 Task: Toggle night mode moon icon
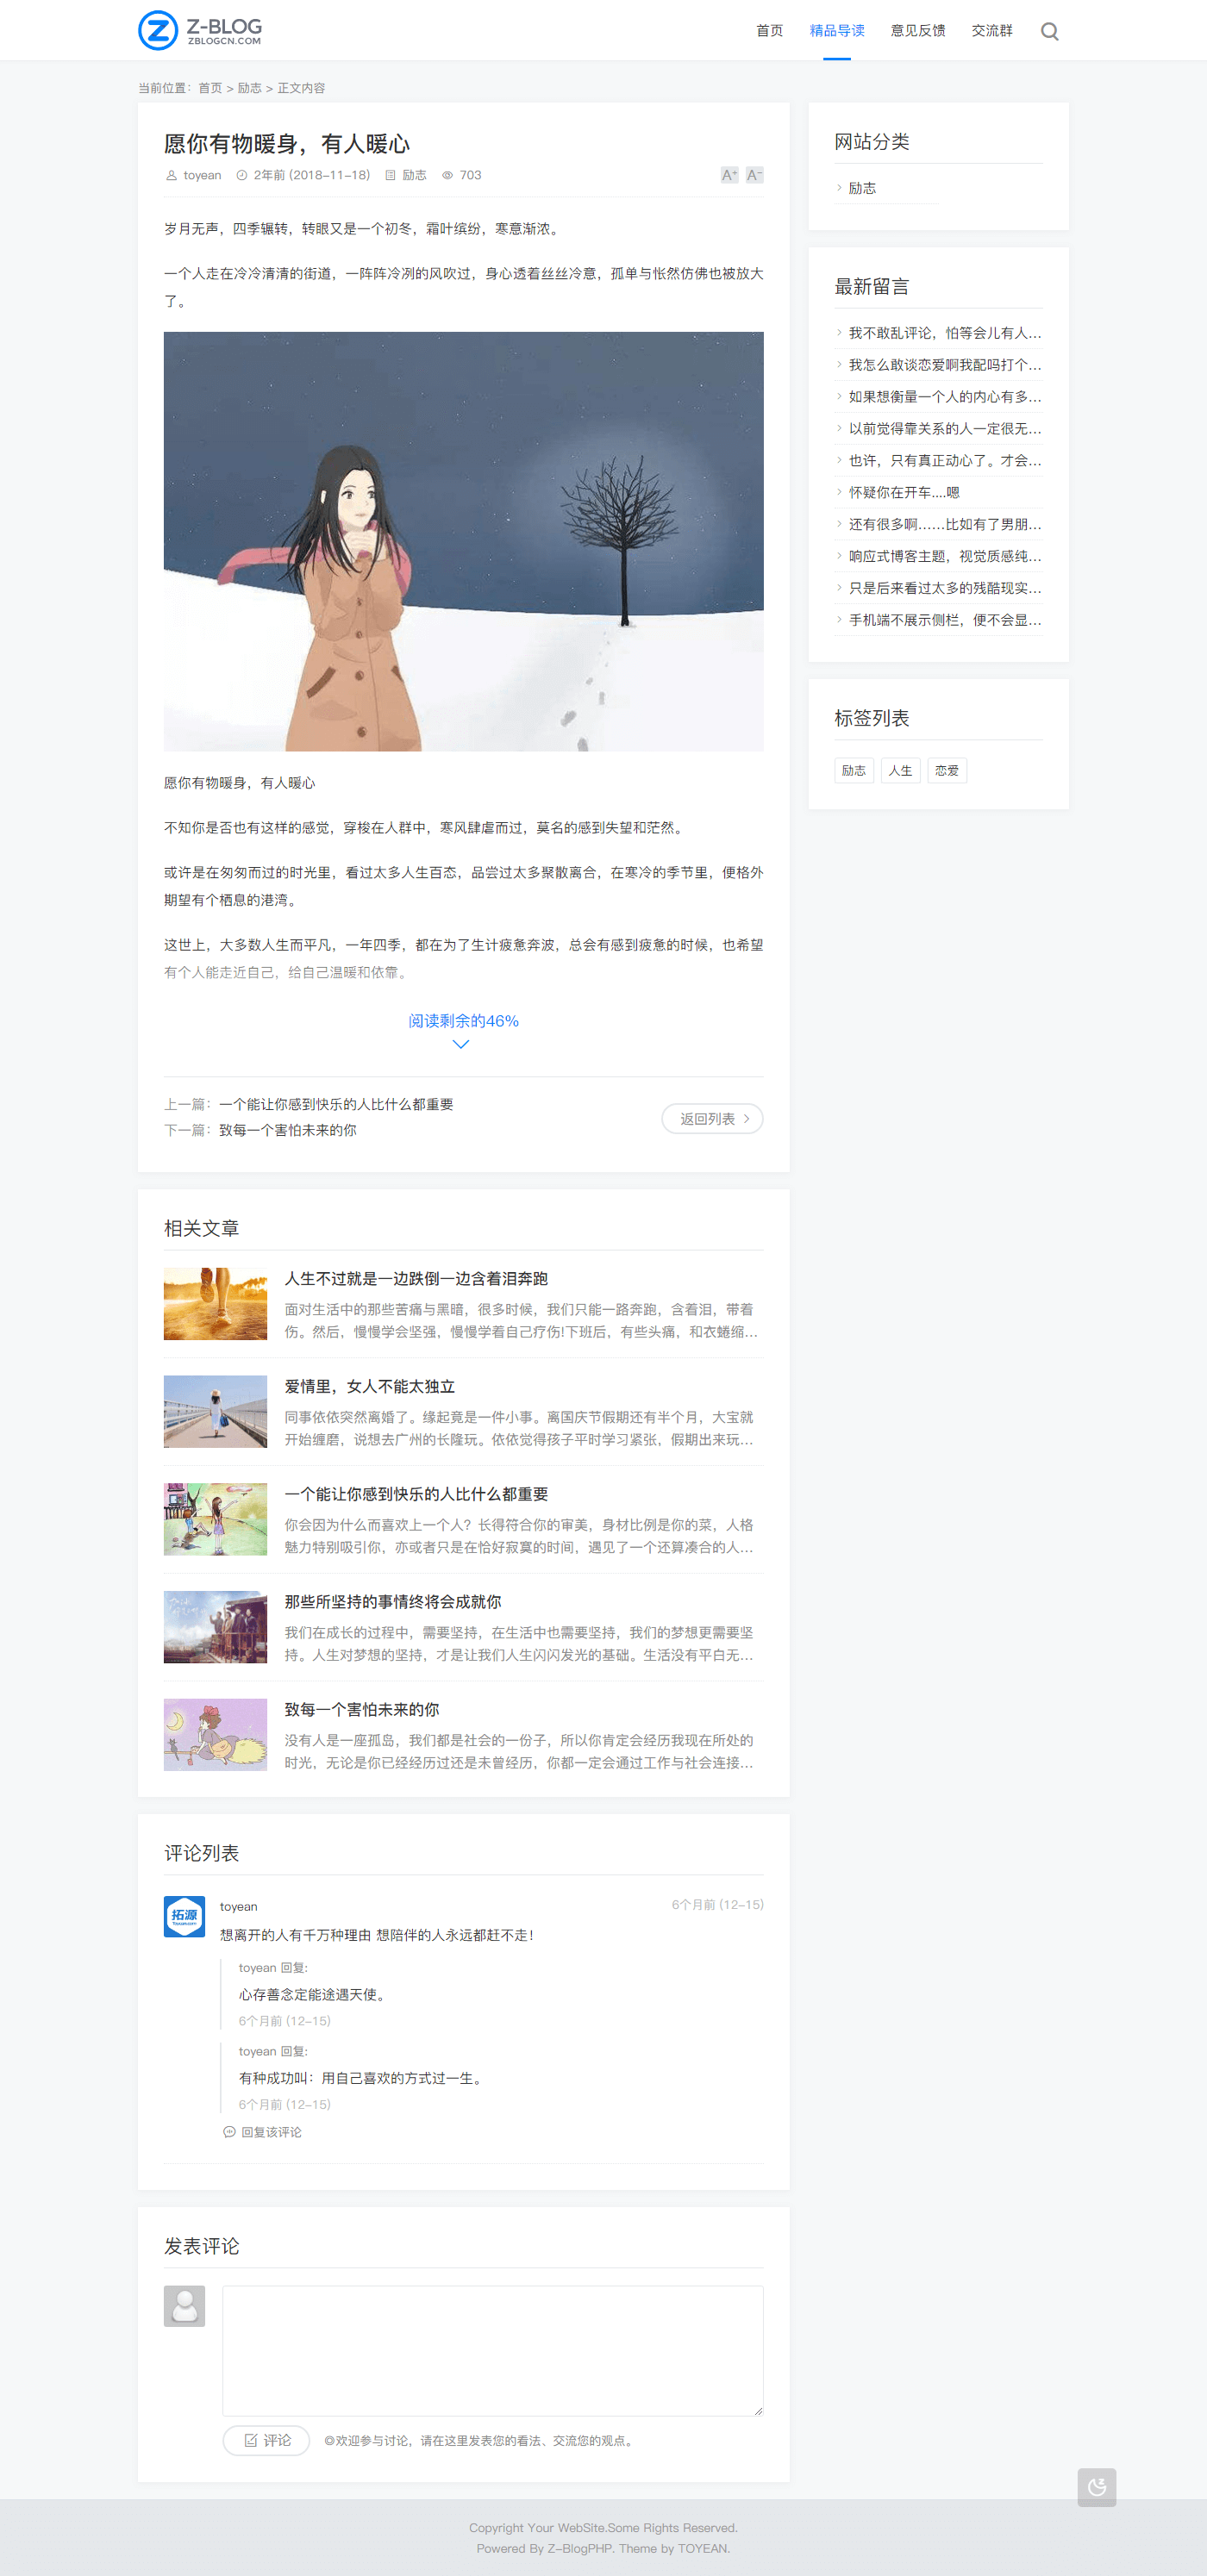point(1097,2487)
